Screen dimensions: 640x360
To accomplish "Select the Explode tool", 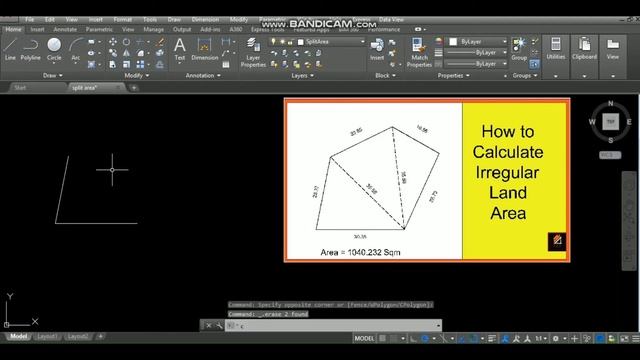I will pos(160,53).
